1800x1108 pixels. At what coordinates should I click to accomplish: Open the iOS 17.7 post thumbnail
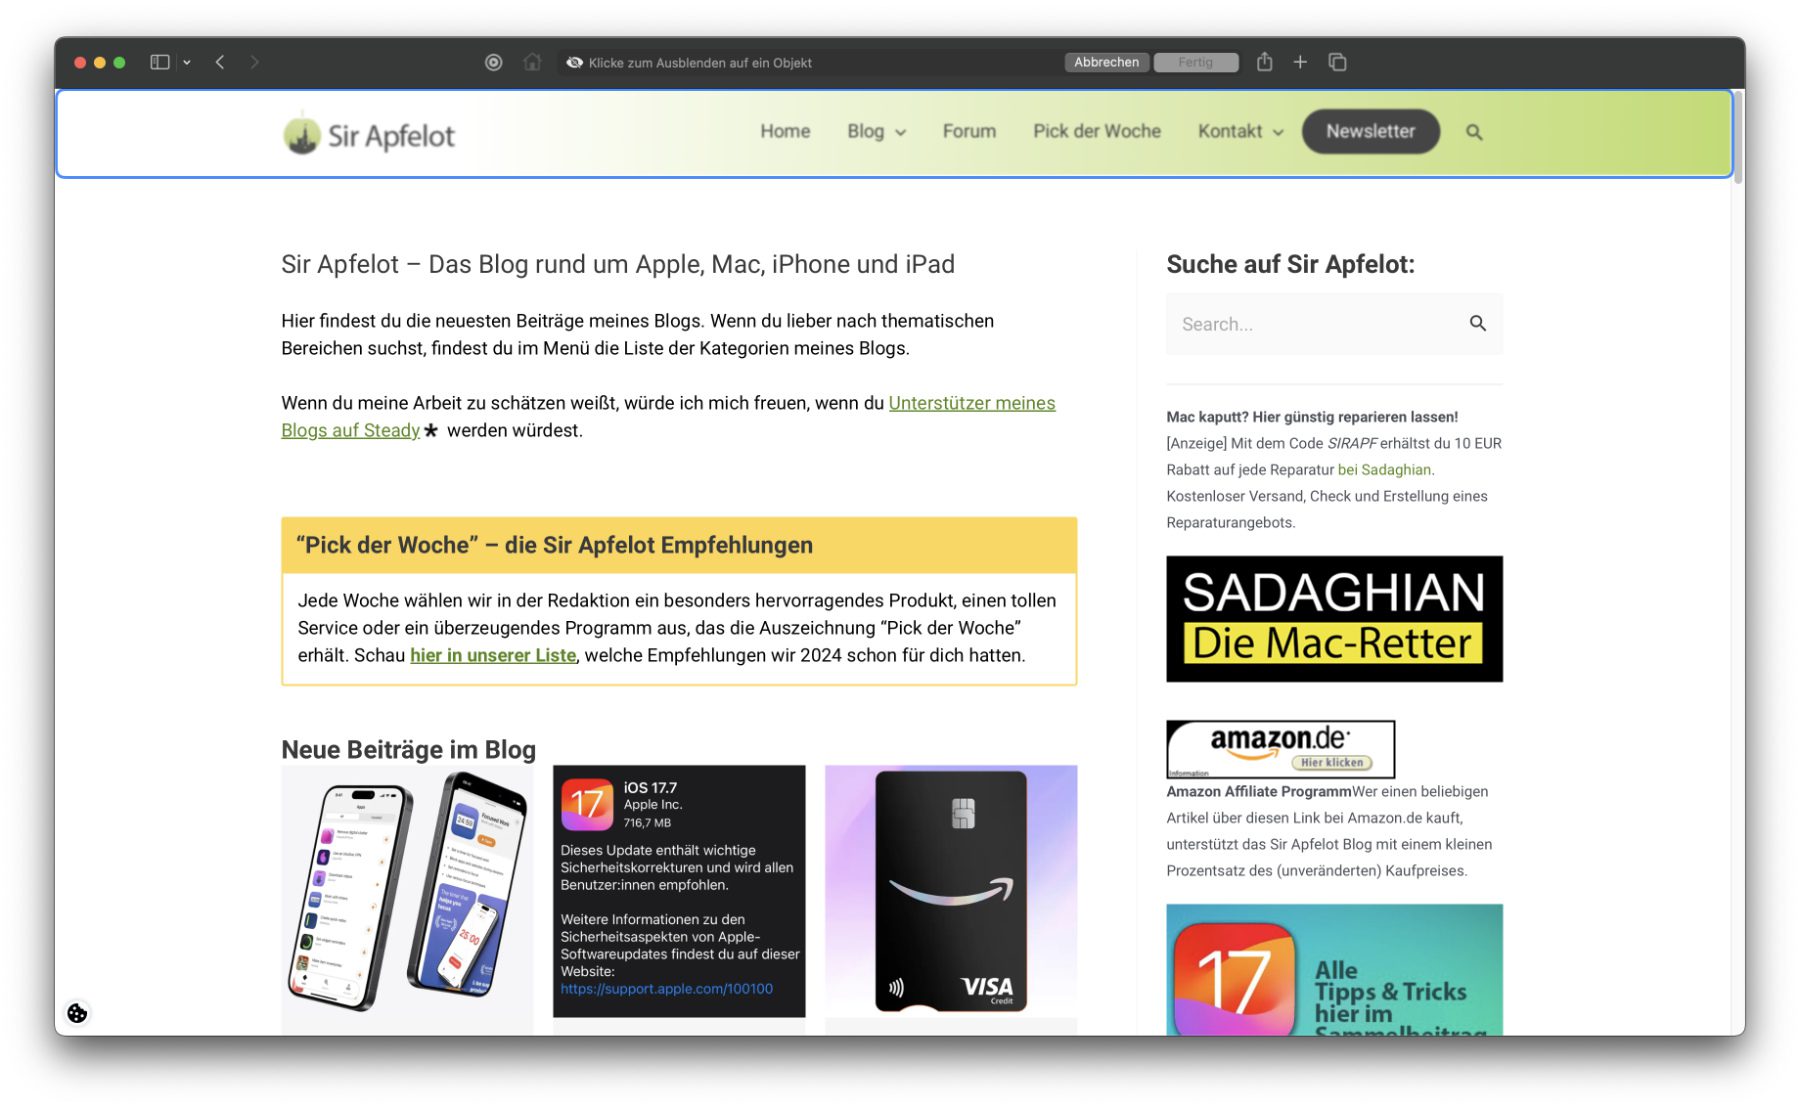click(679, 892)
